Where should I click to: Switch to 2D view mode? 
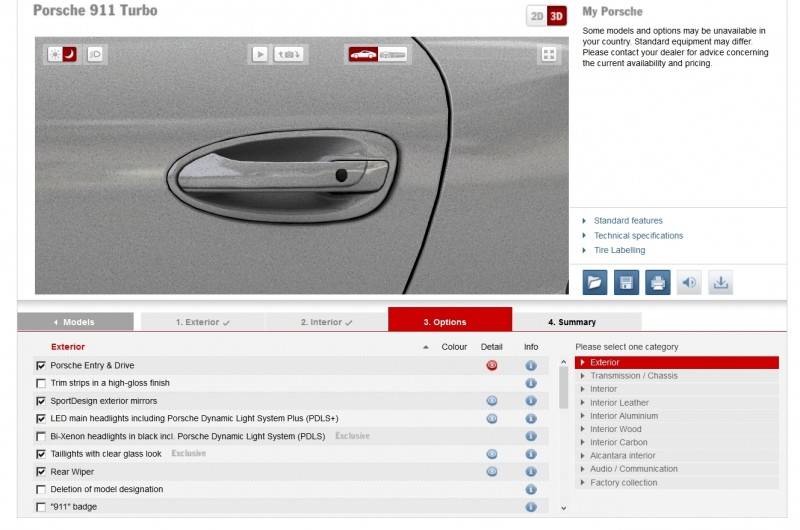coord(537,16)
